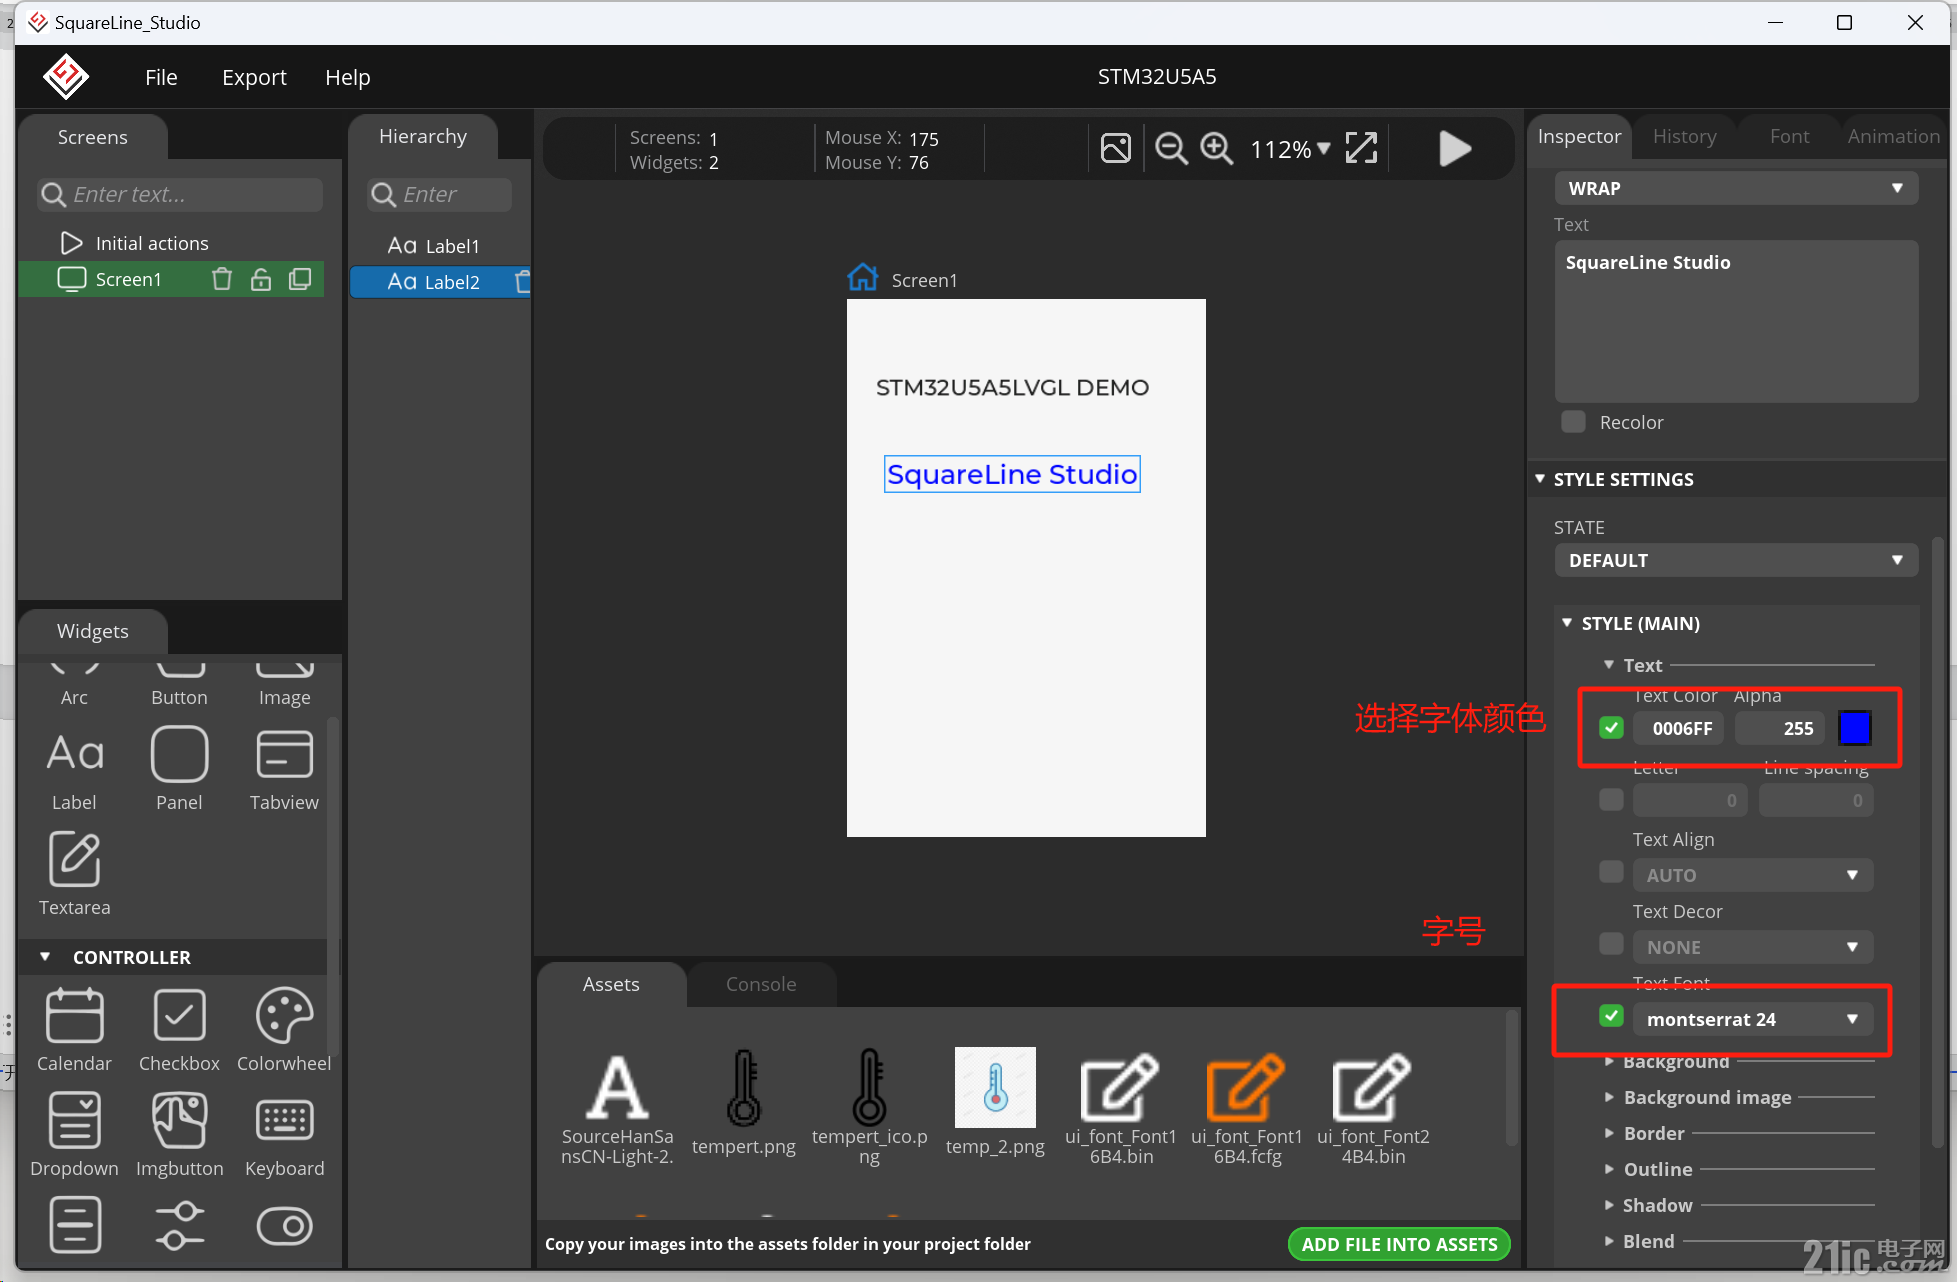Open the 112% zoom level dropdown
Viewport: 1957px width, 1282px height.
coord(1290,149)
